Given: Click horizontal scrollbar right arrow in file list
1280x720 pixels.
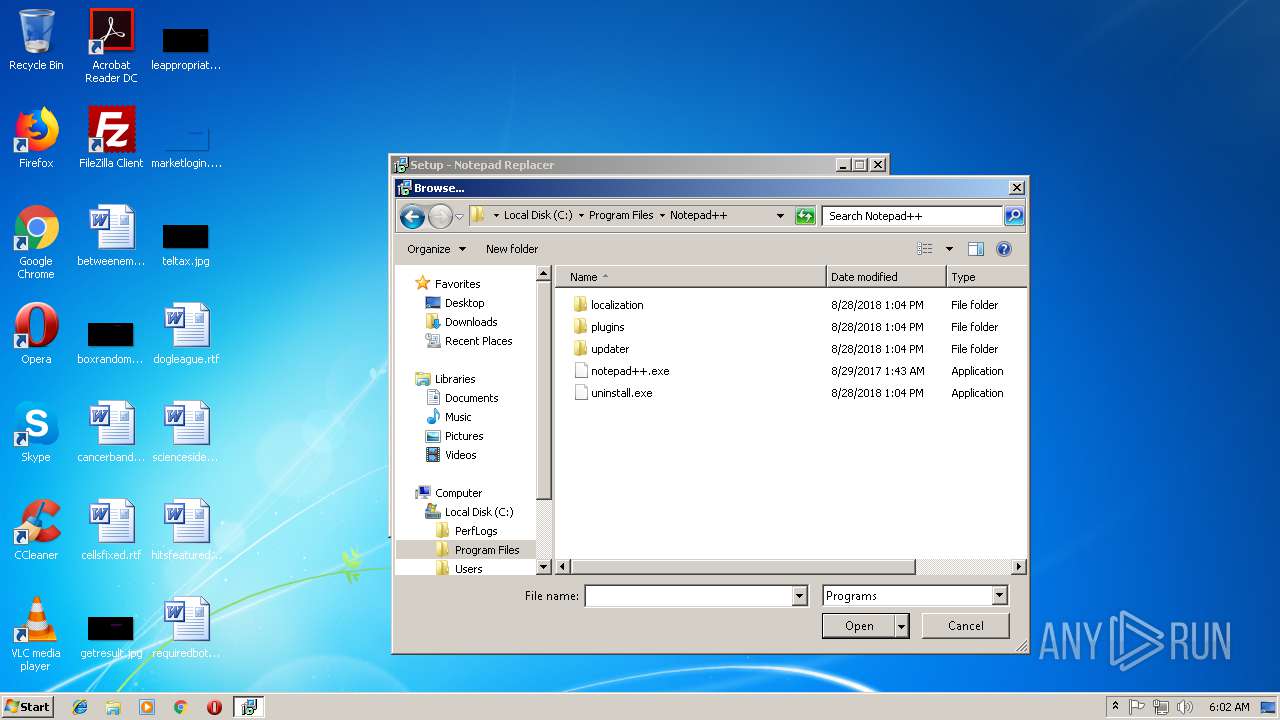Looking at the screenshot, I should click(x=1018, y=567).
